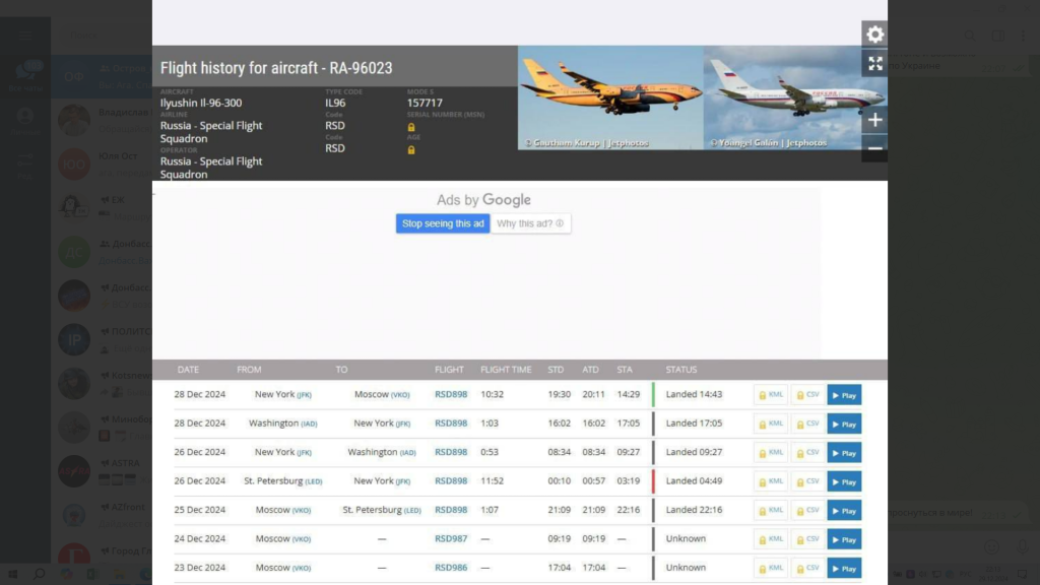Play the 23 Dec RSD986 flight

pos(844,568)
